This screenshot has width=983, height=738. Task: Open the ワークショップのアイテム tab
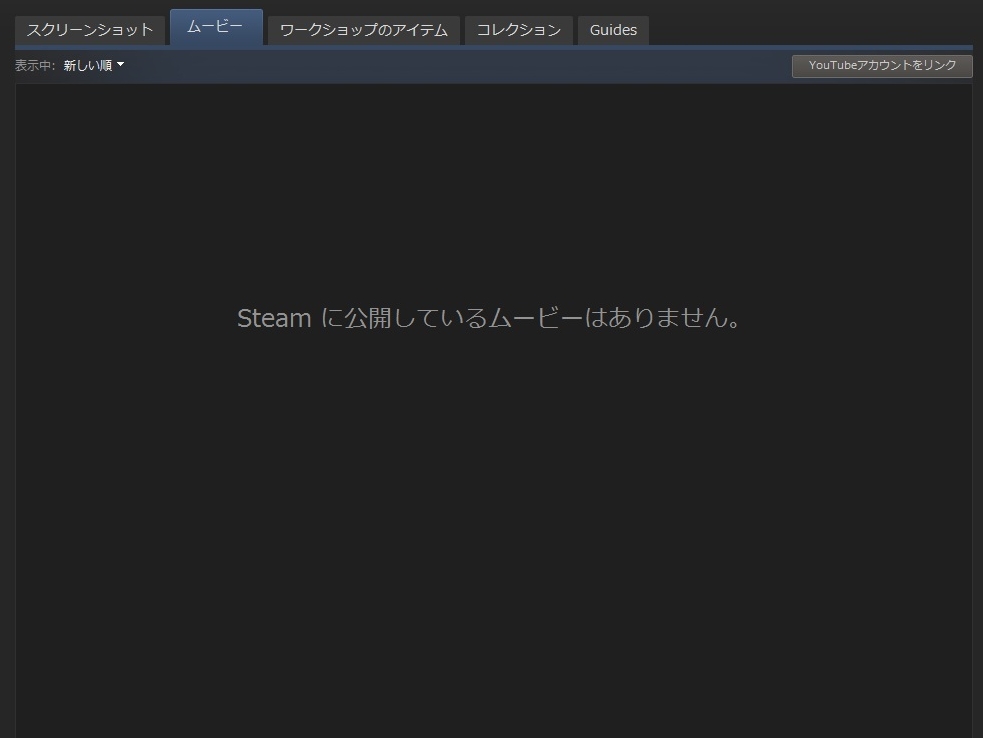[x=364, y=30]
